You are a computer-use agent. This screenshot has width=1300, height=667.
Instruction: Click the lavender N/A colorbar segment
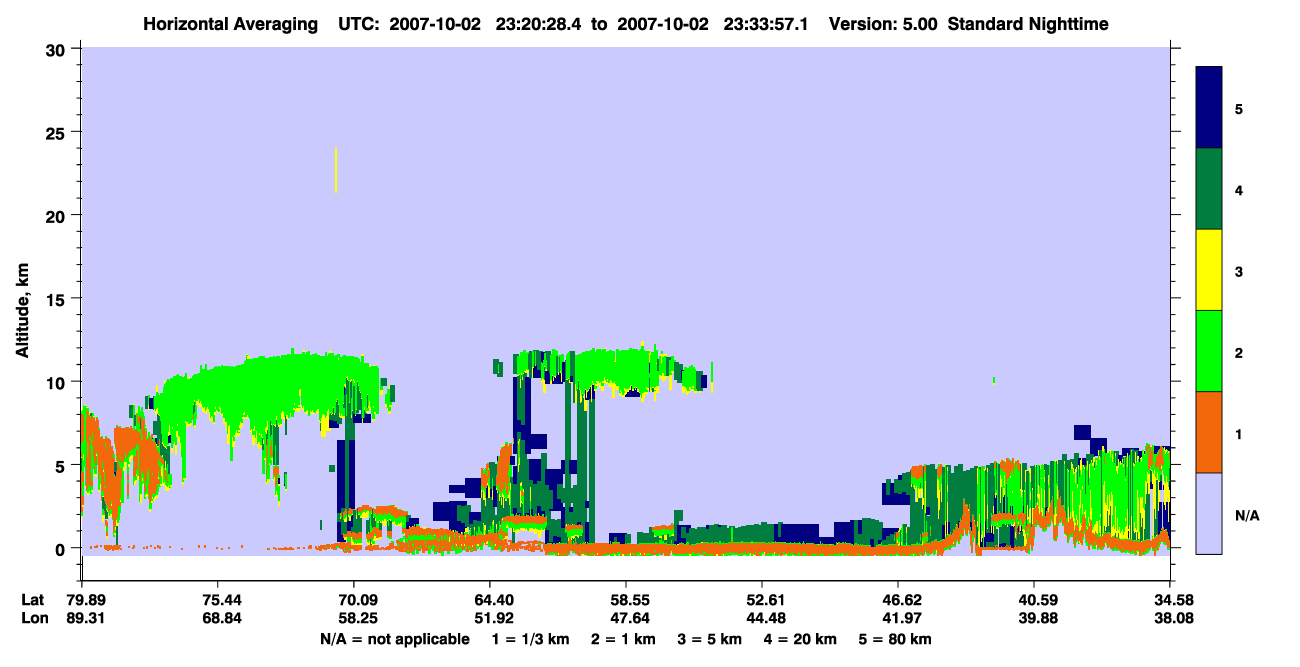1209,513
